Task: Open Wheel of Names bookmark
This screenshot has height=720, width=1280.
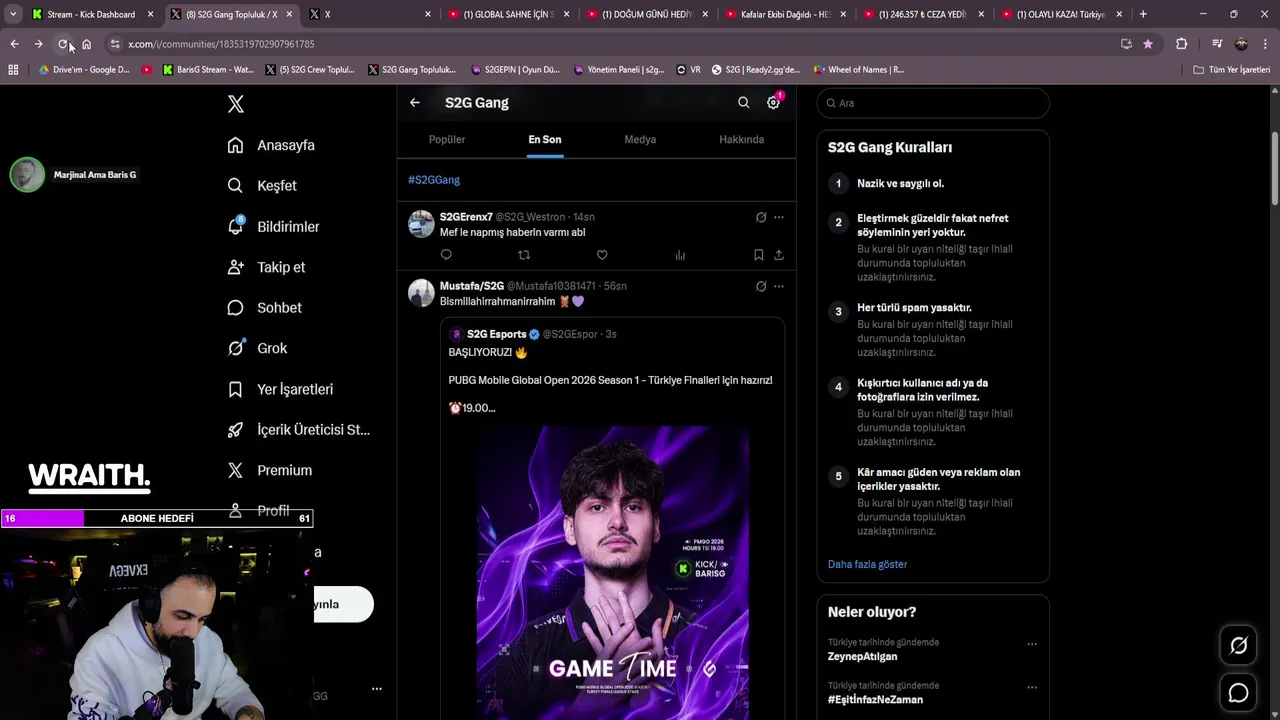Action: point(859,70)
